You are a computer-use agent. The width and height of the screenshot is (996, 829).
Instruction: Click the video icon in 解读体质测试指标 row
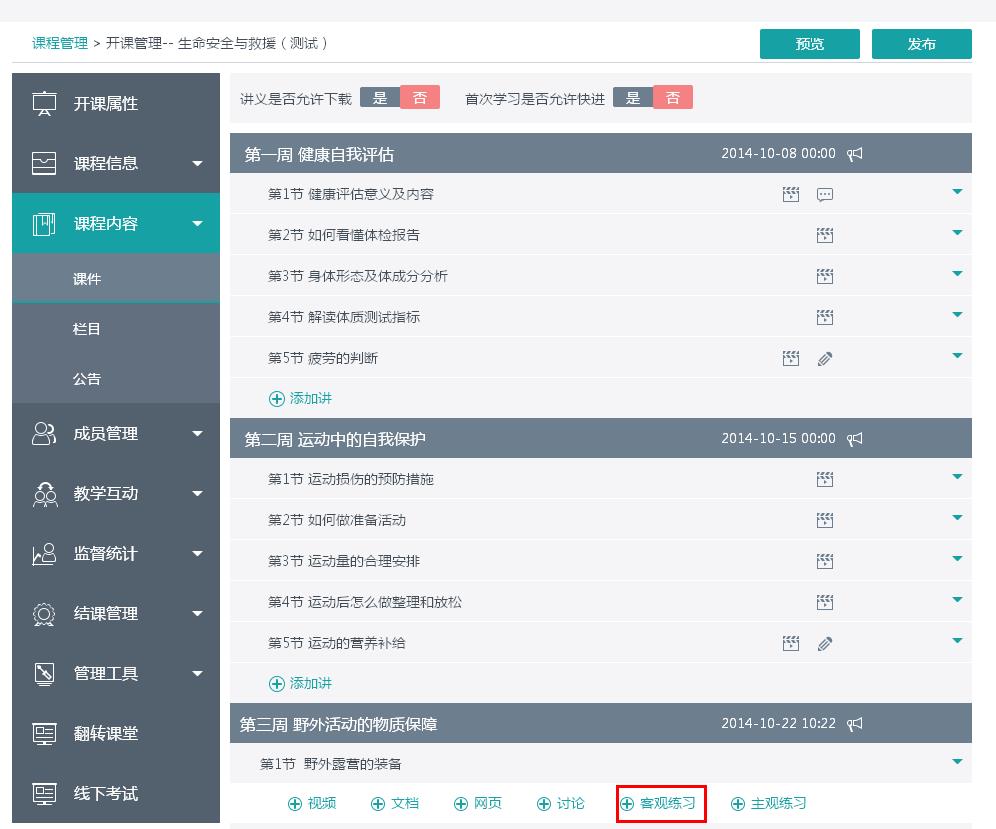point(825,317)
